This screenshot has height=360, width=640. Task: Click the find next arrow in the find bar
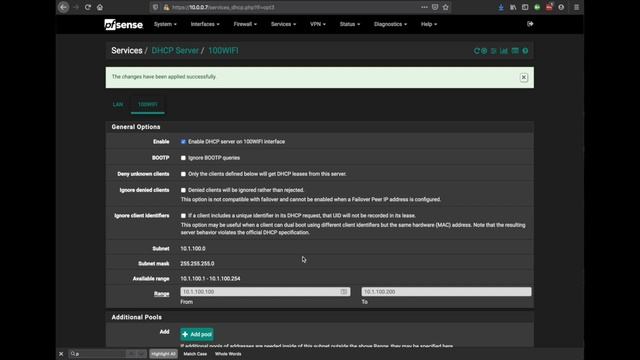click(x=141, y=354)
